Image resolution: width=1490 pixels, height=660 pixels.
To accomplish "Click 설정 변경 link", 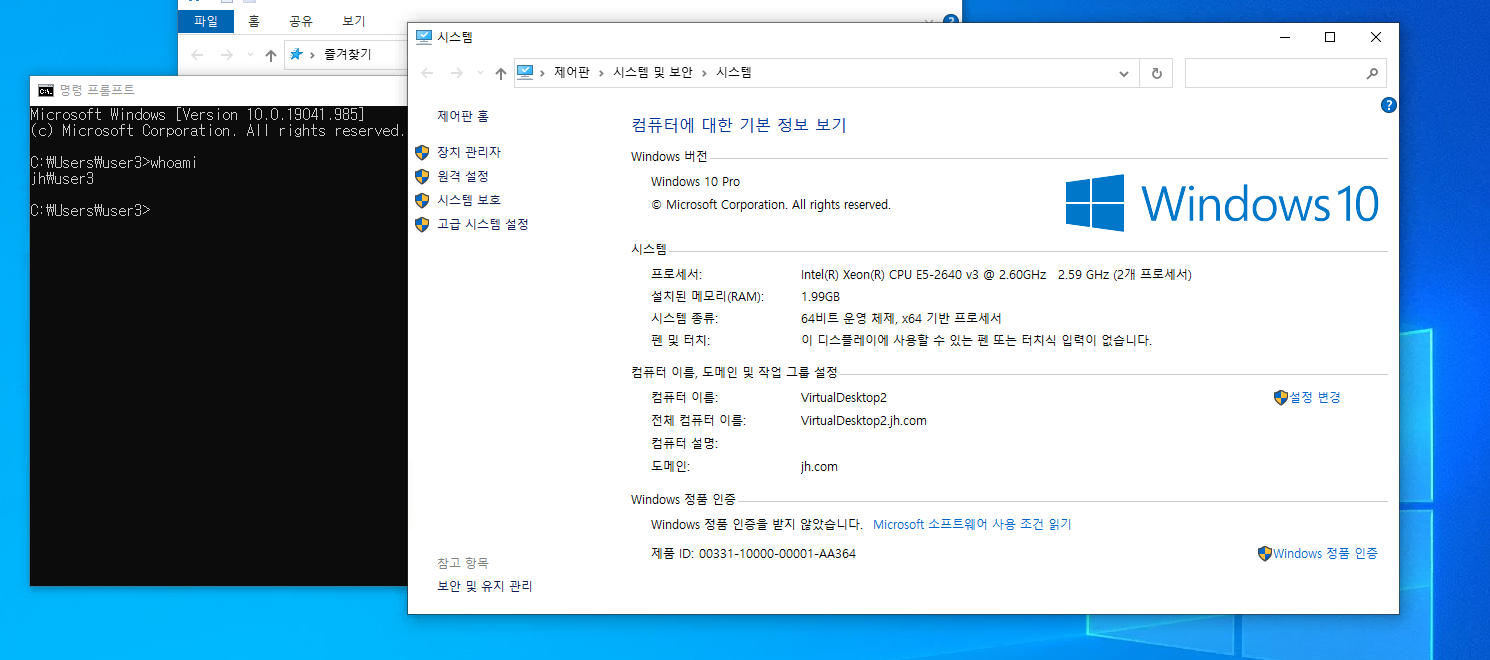I will coord(1315,397).
